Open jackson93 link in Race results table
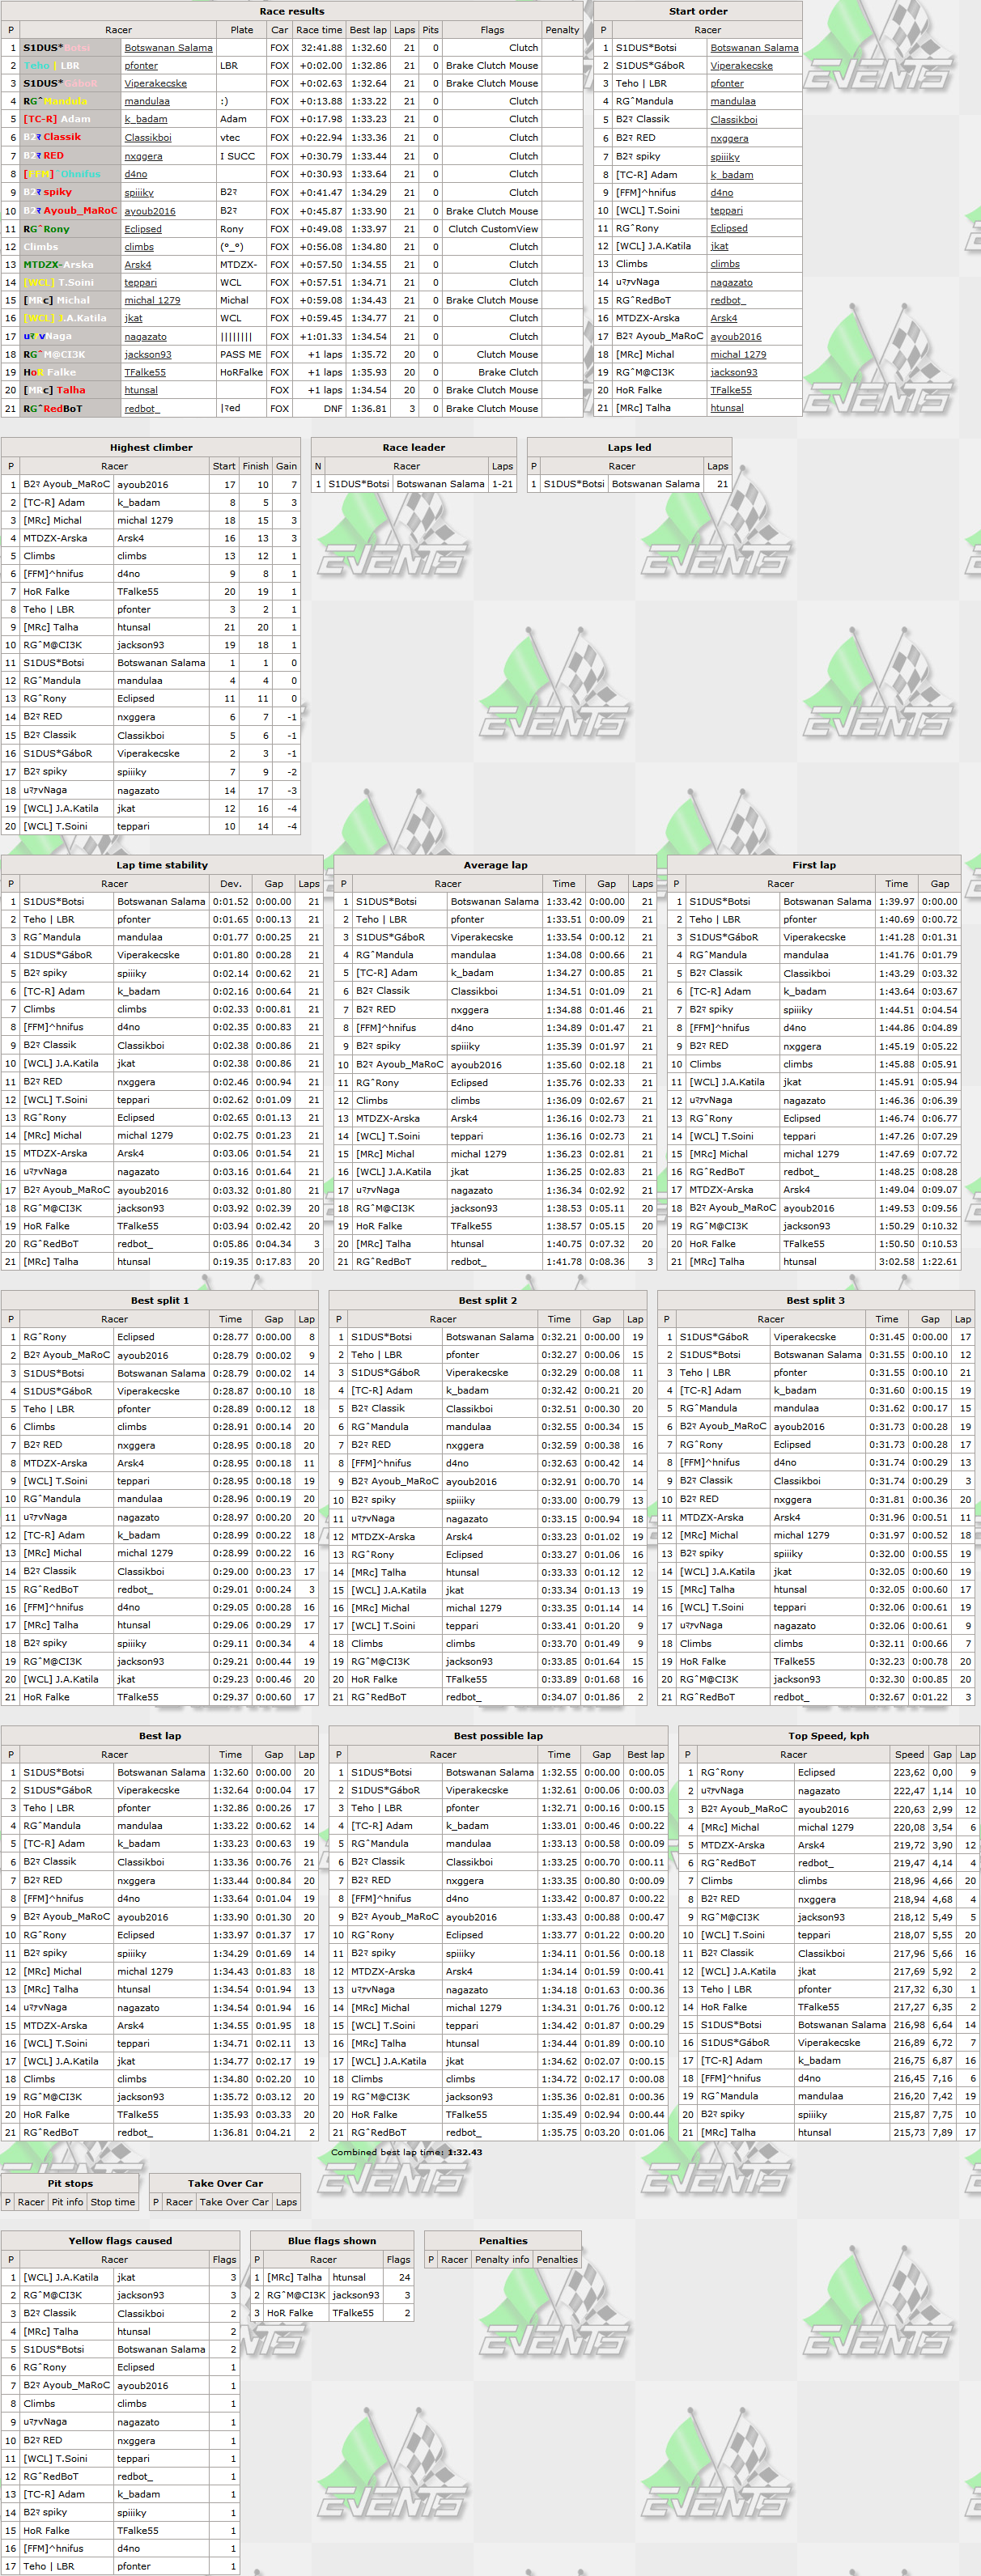The height and width of the screenshot is (2576, 981). coord(148,354)
